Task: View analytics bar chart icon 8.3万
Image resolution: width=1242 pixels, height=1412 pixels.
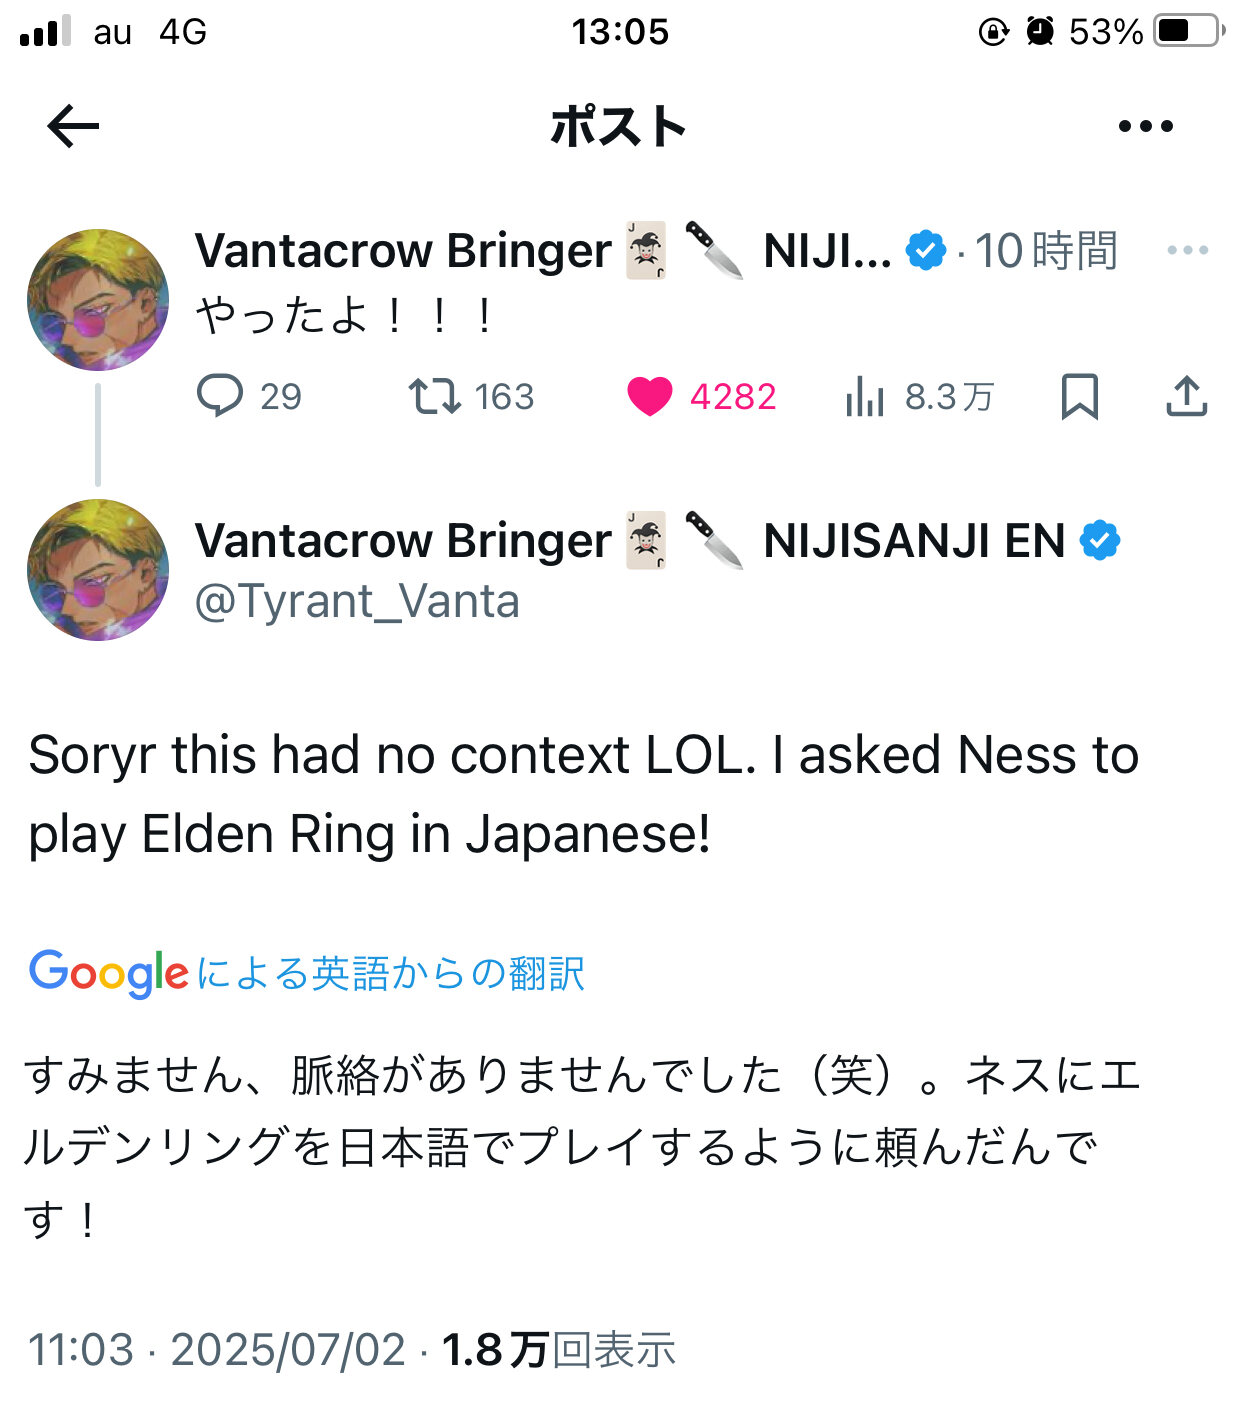Action: [865, 397]
